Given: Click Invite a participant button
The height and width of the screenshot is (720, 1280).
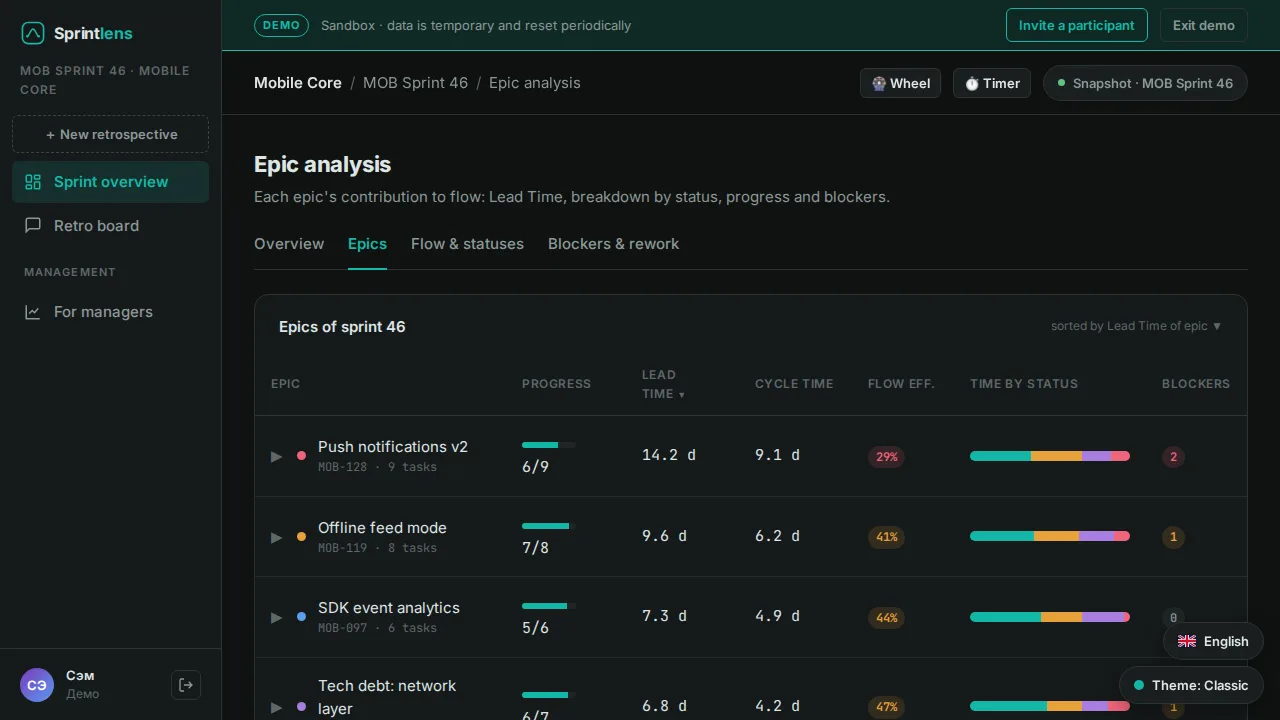Looking at the screenshot, I should (1077, 25).
